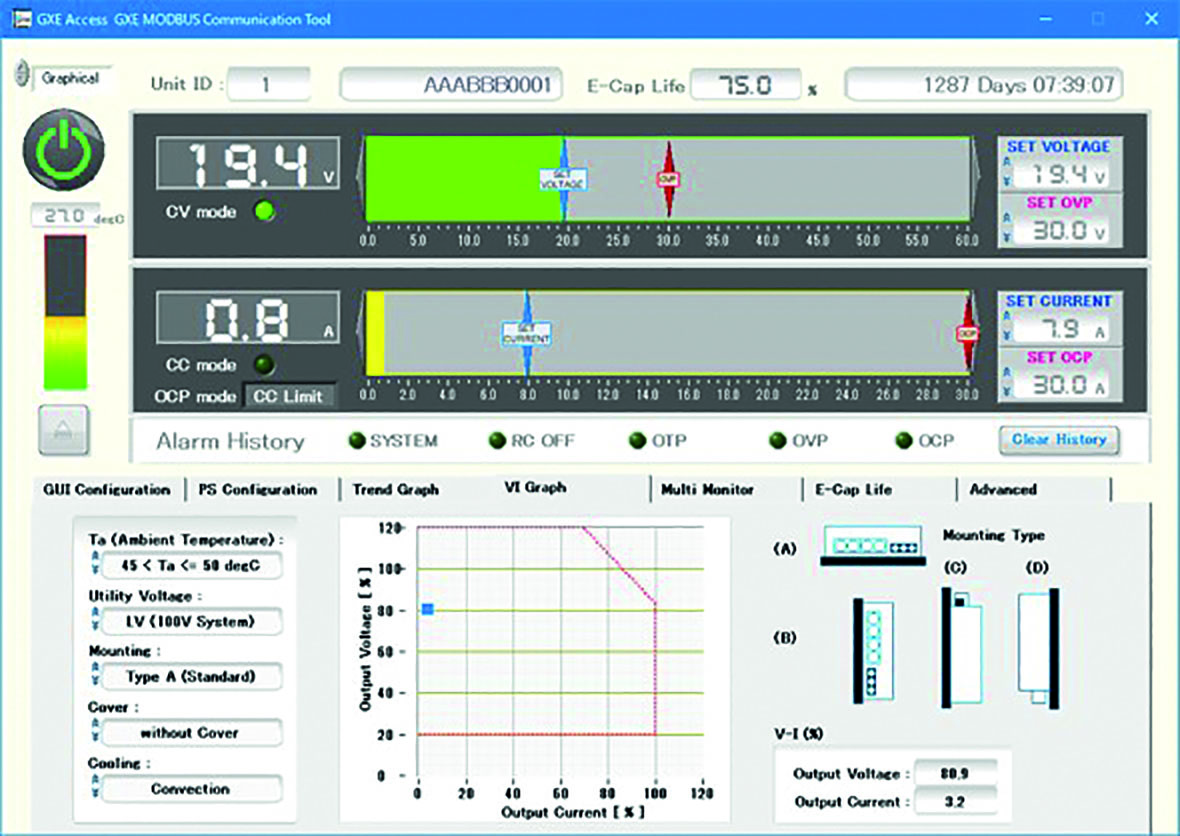
Task: Click the SET VOLTAGE value stepper
Action: coord(1007,172)
